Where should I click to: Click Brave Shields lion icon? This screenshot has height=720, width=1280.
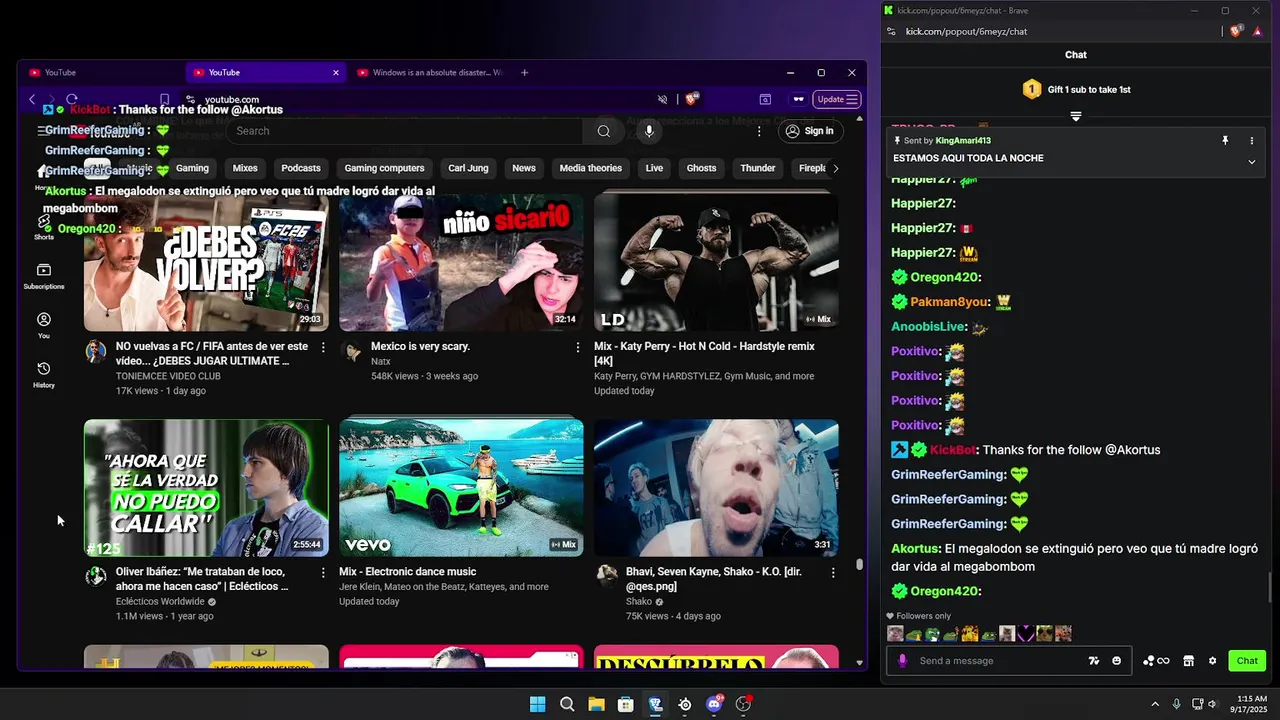691,99
